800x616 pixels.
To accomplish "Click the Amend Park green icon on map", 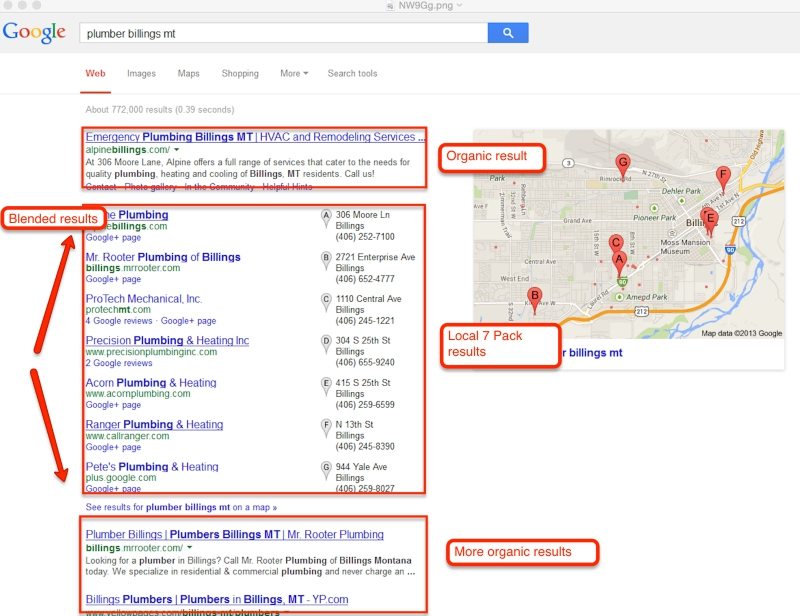I will click(619, 297).
